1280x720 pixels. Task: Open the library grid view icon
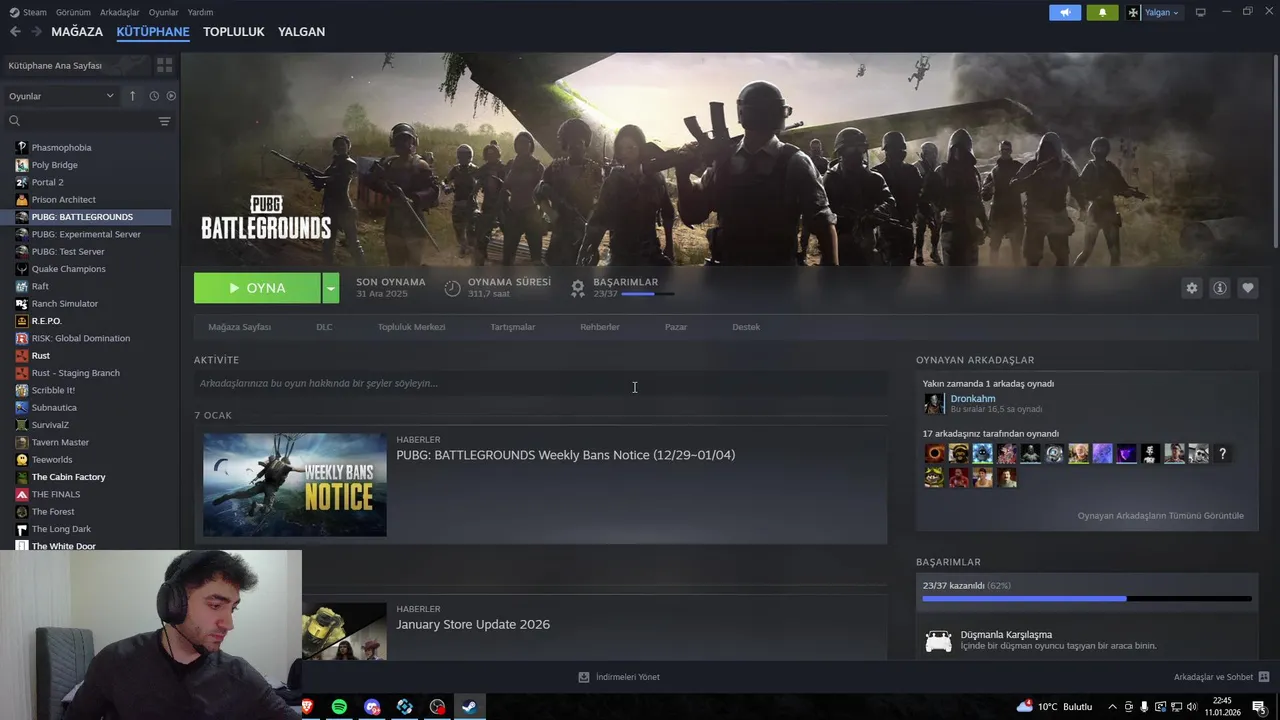tap(165, 65)
